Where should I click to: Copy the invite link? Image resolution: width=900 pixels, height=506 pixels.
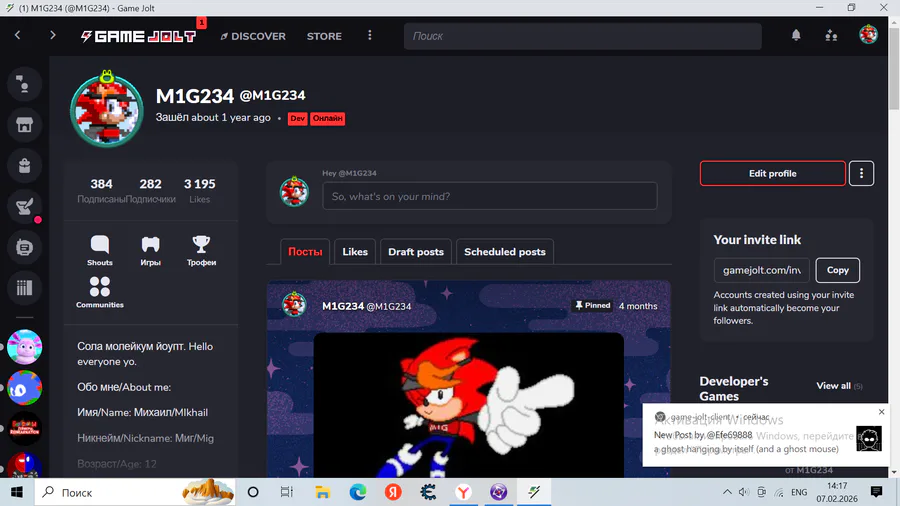tap(837, 270)
